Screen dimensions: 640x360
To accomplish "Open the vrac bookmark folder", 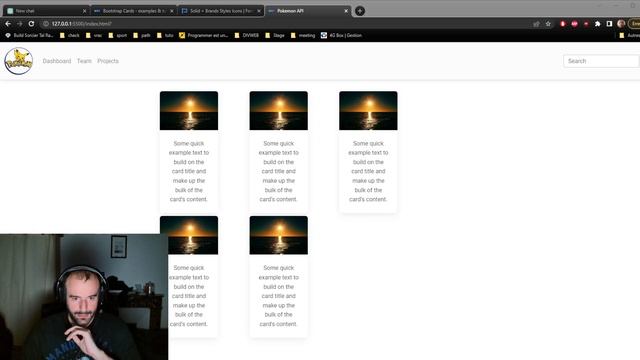I will (94, 36).
